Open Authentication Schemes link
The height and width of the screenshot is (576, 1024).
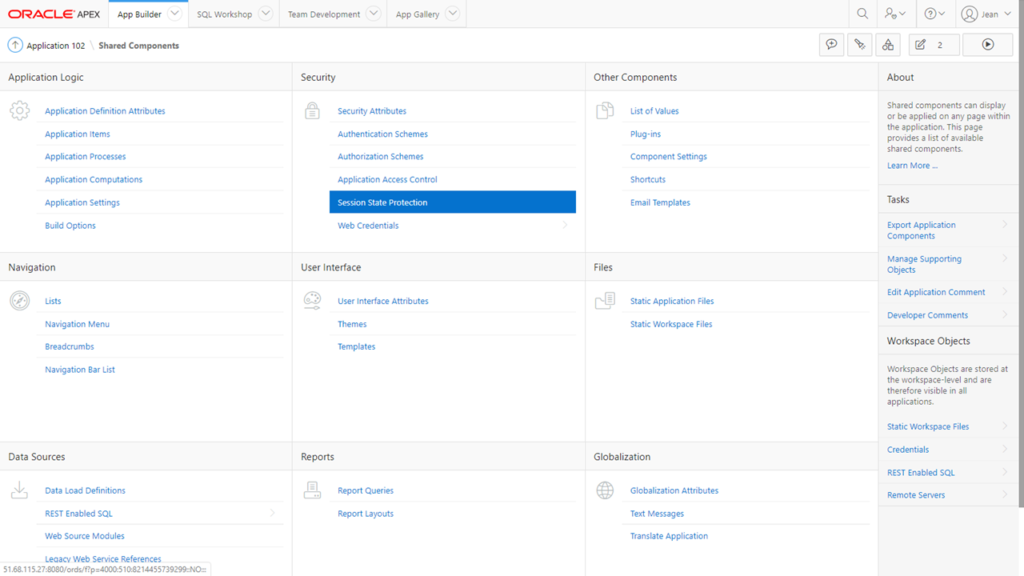pyautogui.click(x=383, y=134)
